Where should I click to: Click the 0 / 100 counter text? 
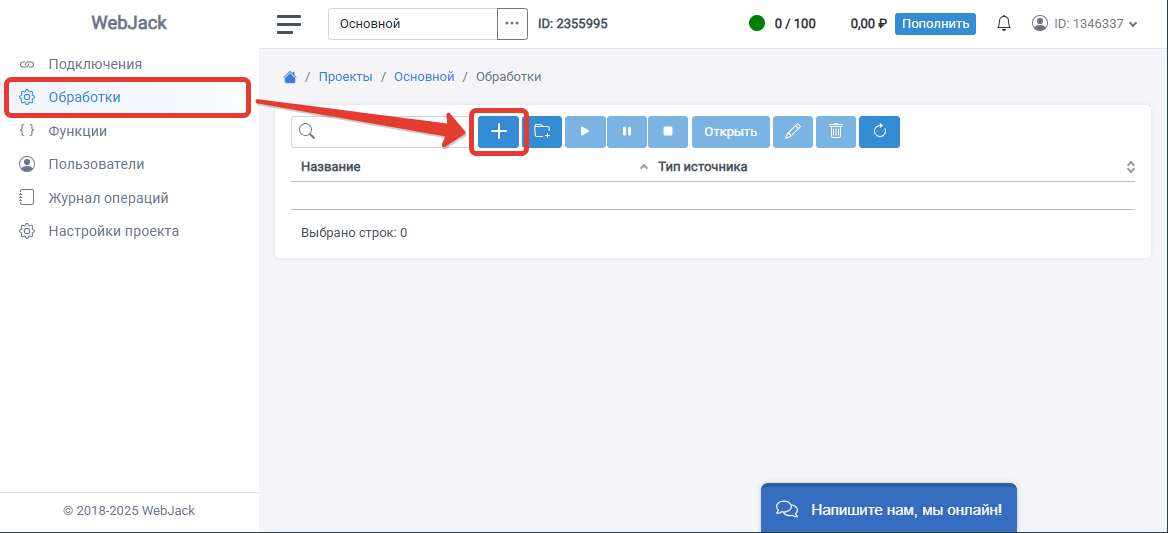795,24
